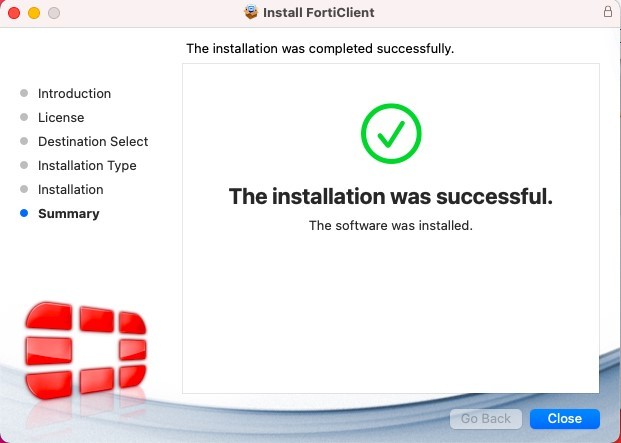Select the Destination Select step
This screenshot has width=621, height=443.
coord(93,141)
